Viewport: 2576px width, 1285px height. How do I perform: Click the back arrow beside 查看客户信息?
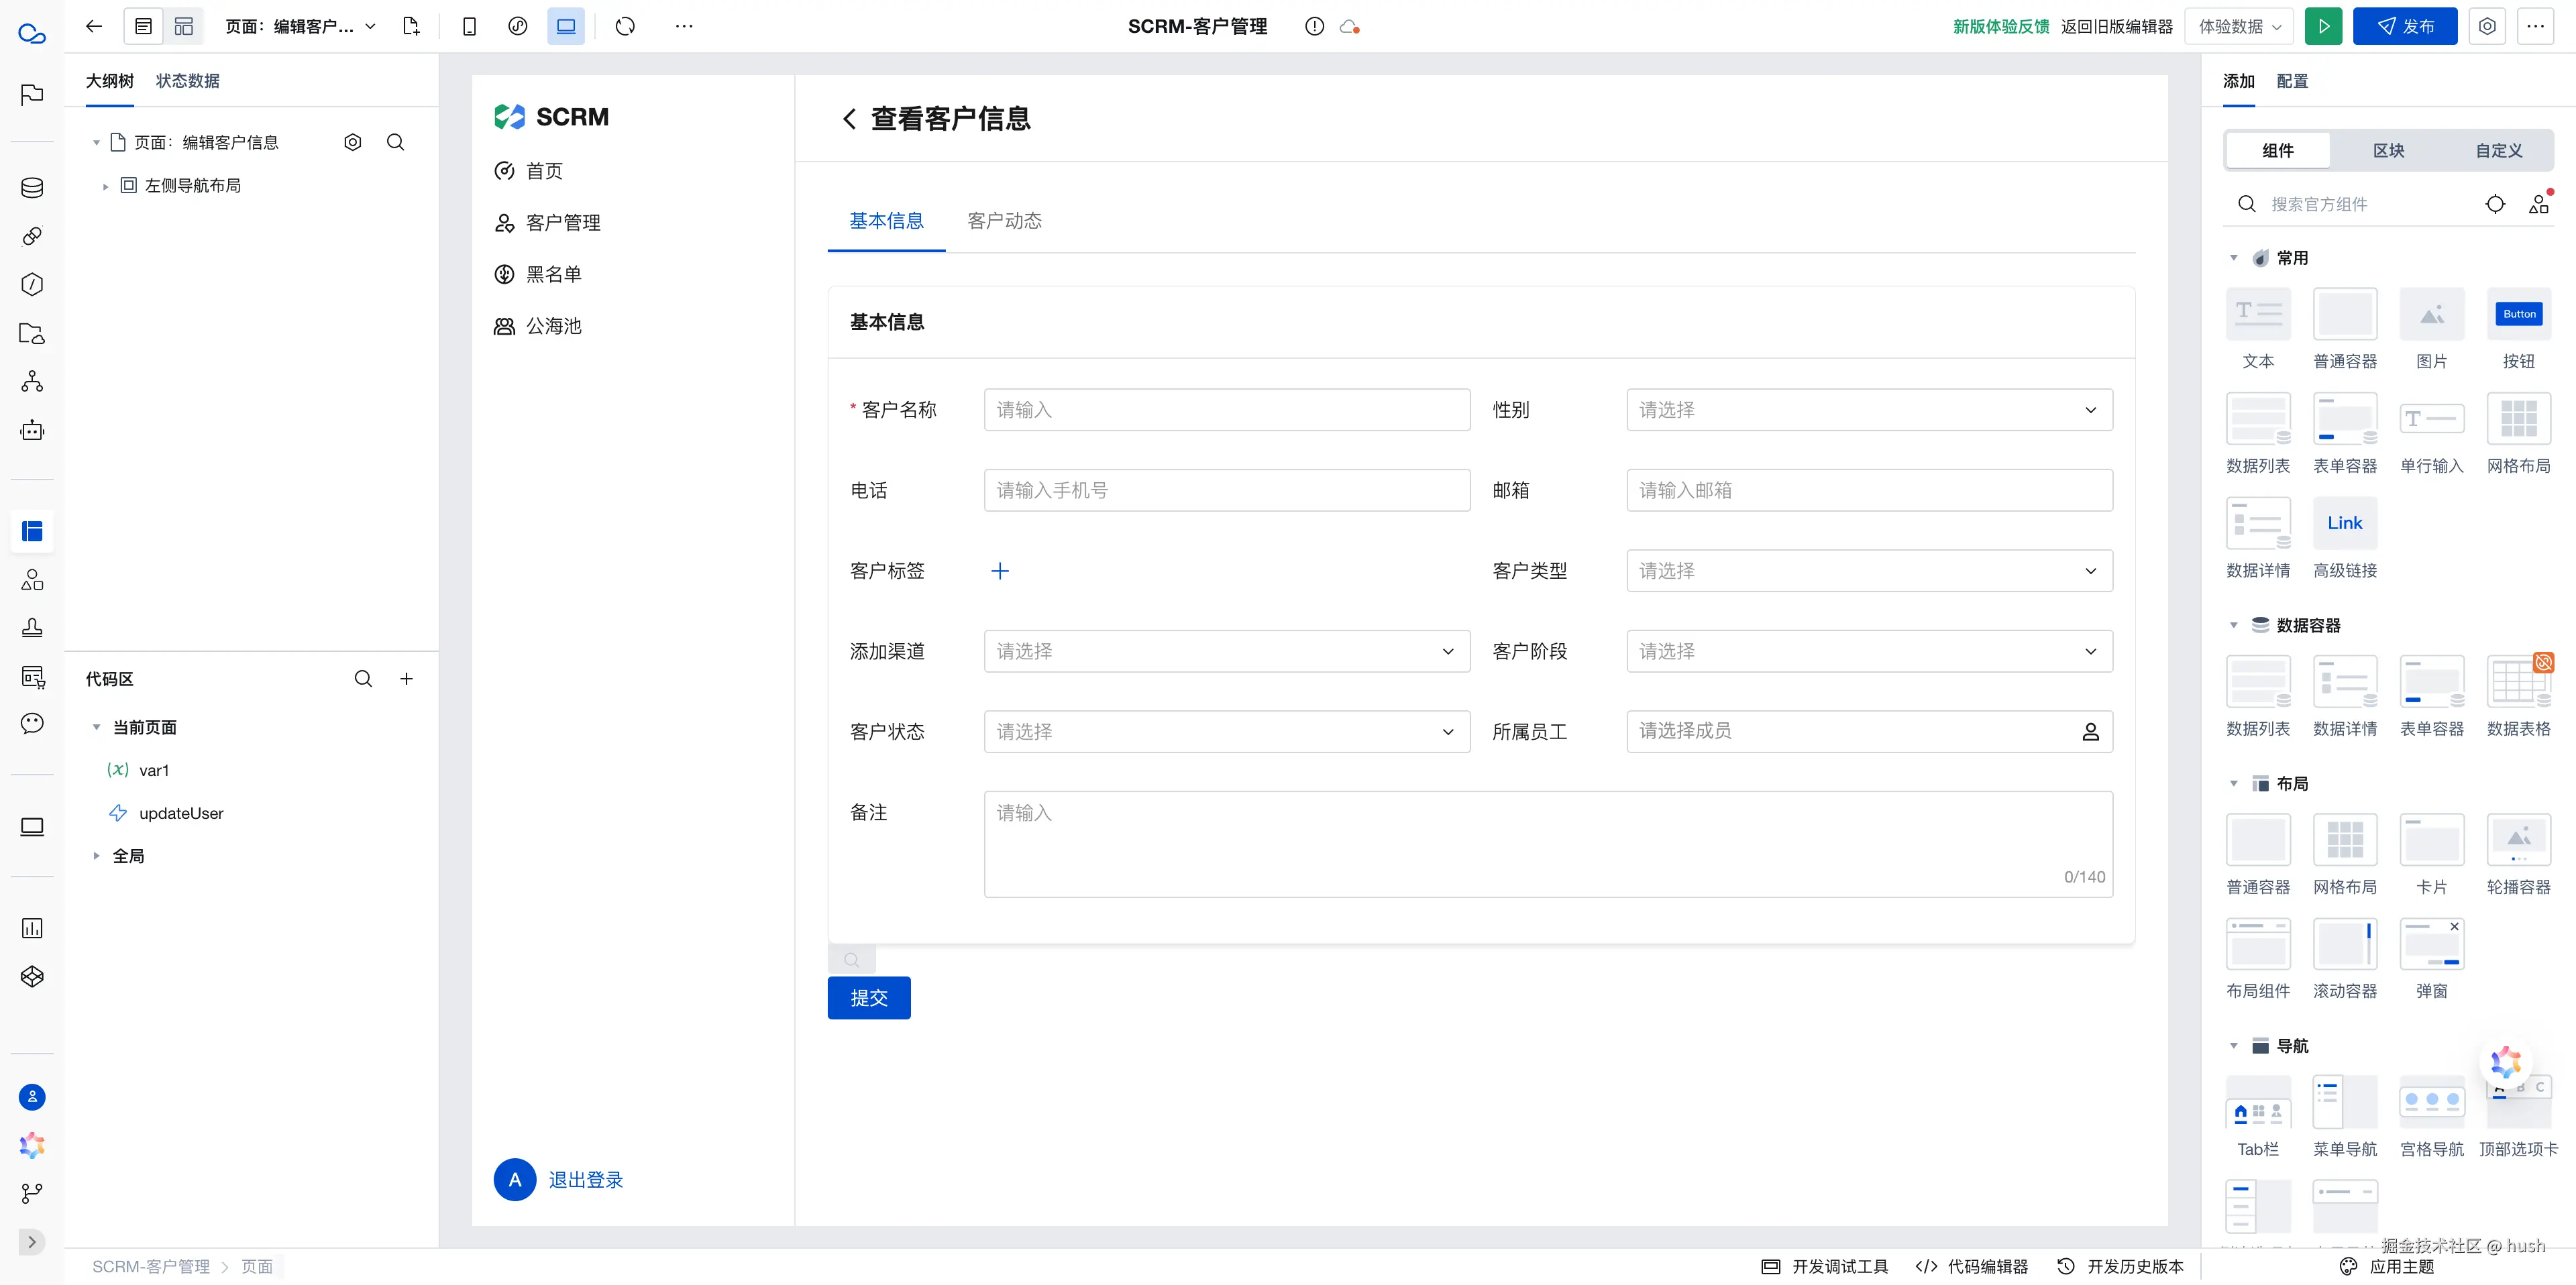849,119
